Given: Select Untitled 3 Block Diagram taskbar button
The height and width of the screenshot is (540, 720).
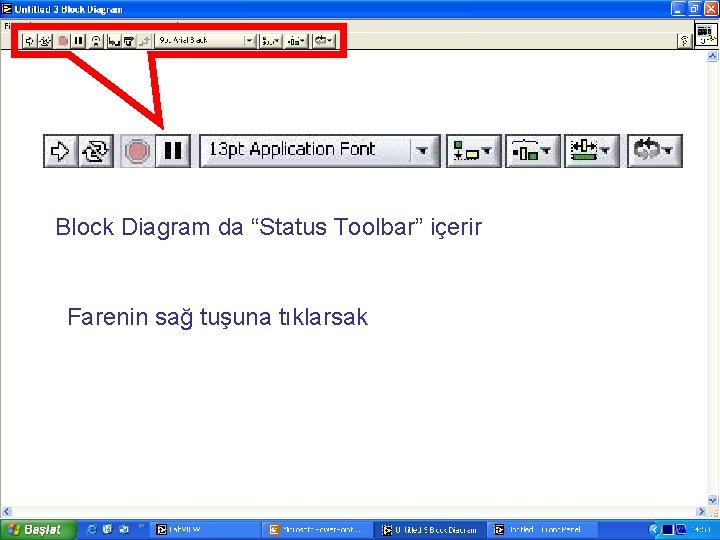Looking at the screenshot, I should 430,530.
